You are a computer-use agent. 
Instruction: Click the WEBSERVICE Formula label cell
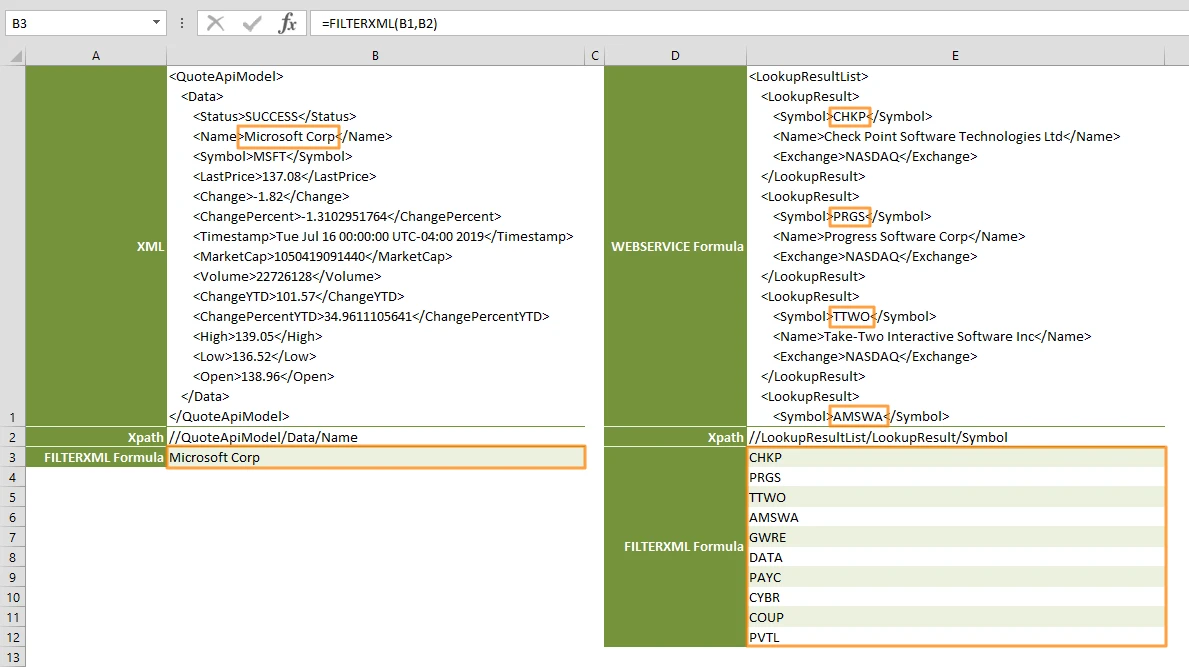(x=675, y=246)
